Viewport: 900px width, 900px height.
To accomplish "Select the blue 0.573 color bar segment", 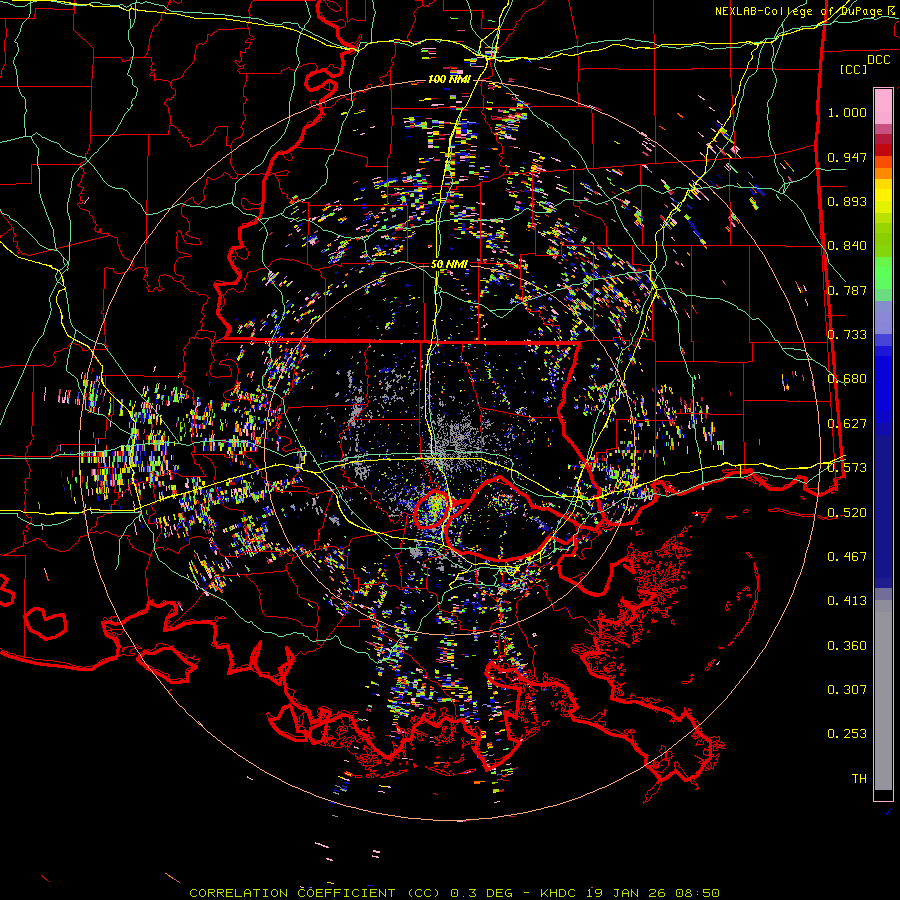I will [883, 467].
